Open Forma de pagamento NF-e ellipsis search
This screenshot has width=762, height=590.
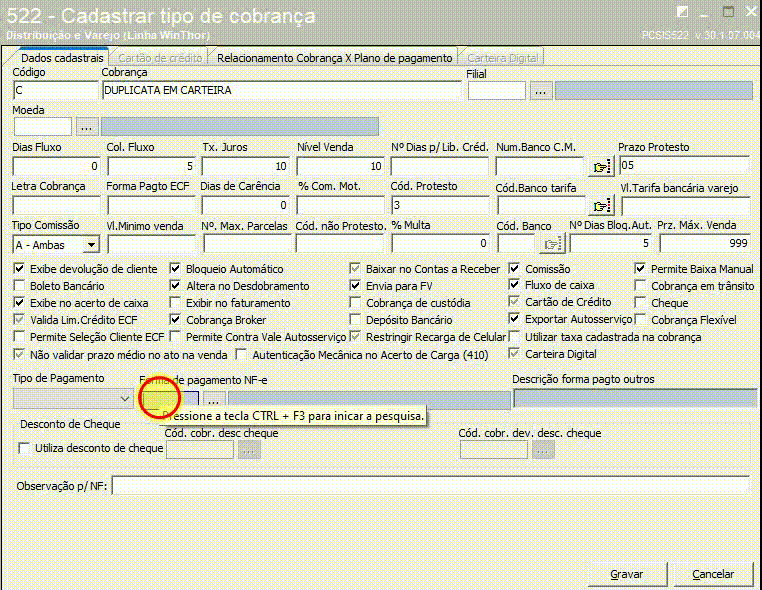pos(213,400)
